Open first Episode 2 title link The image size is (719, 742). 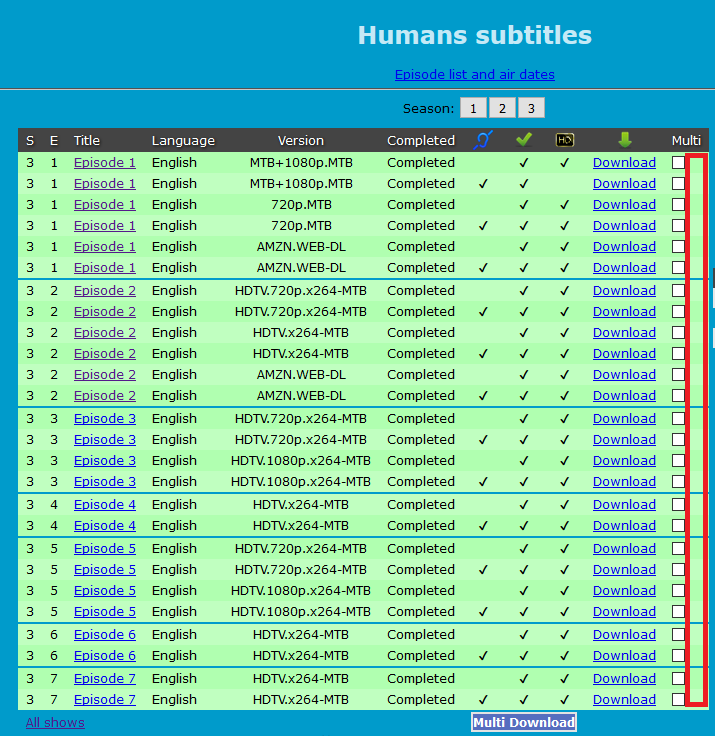tap(105, 291)
